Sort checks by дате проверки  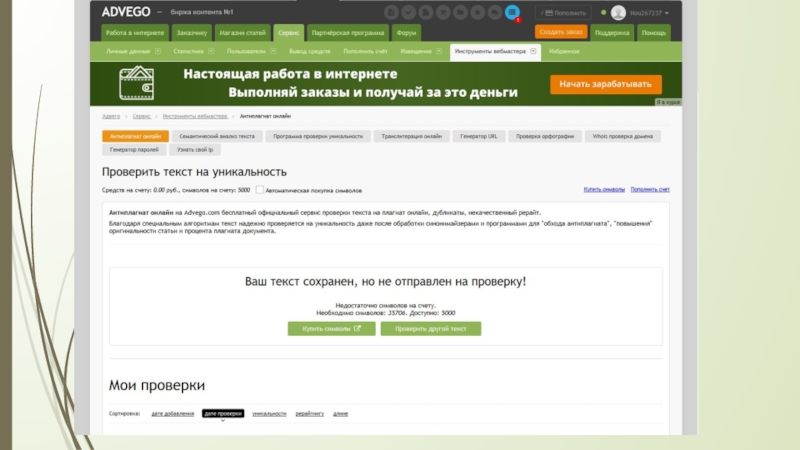point(223,414)
